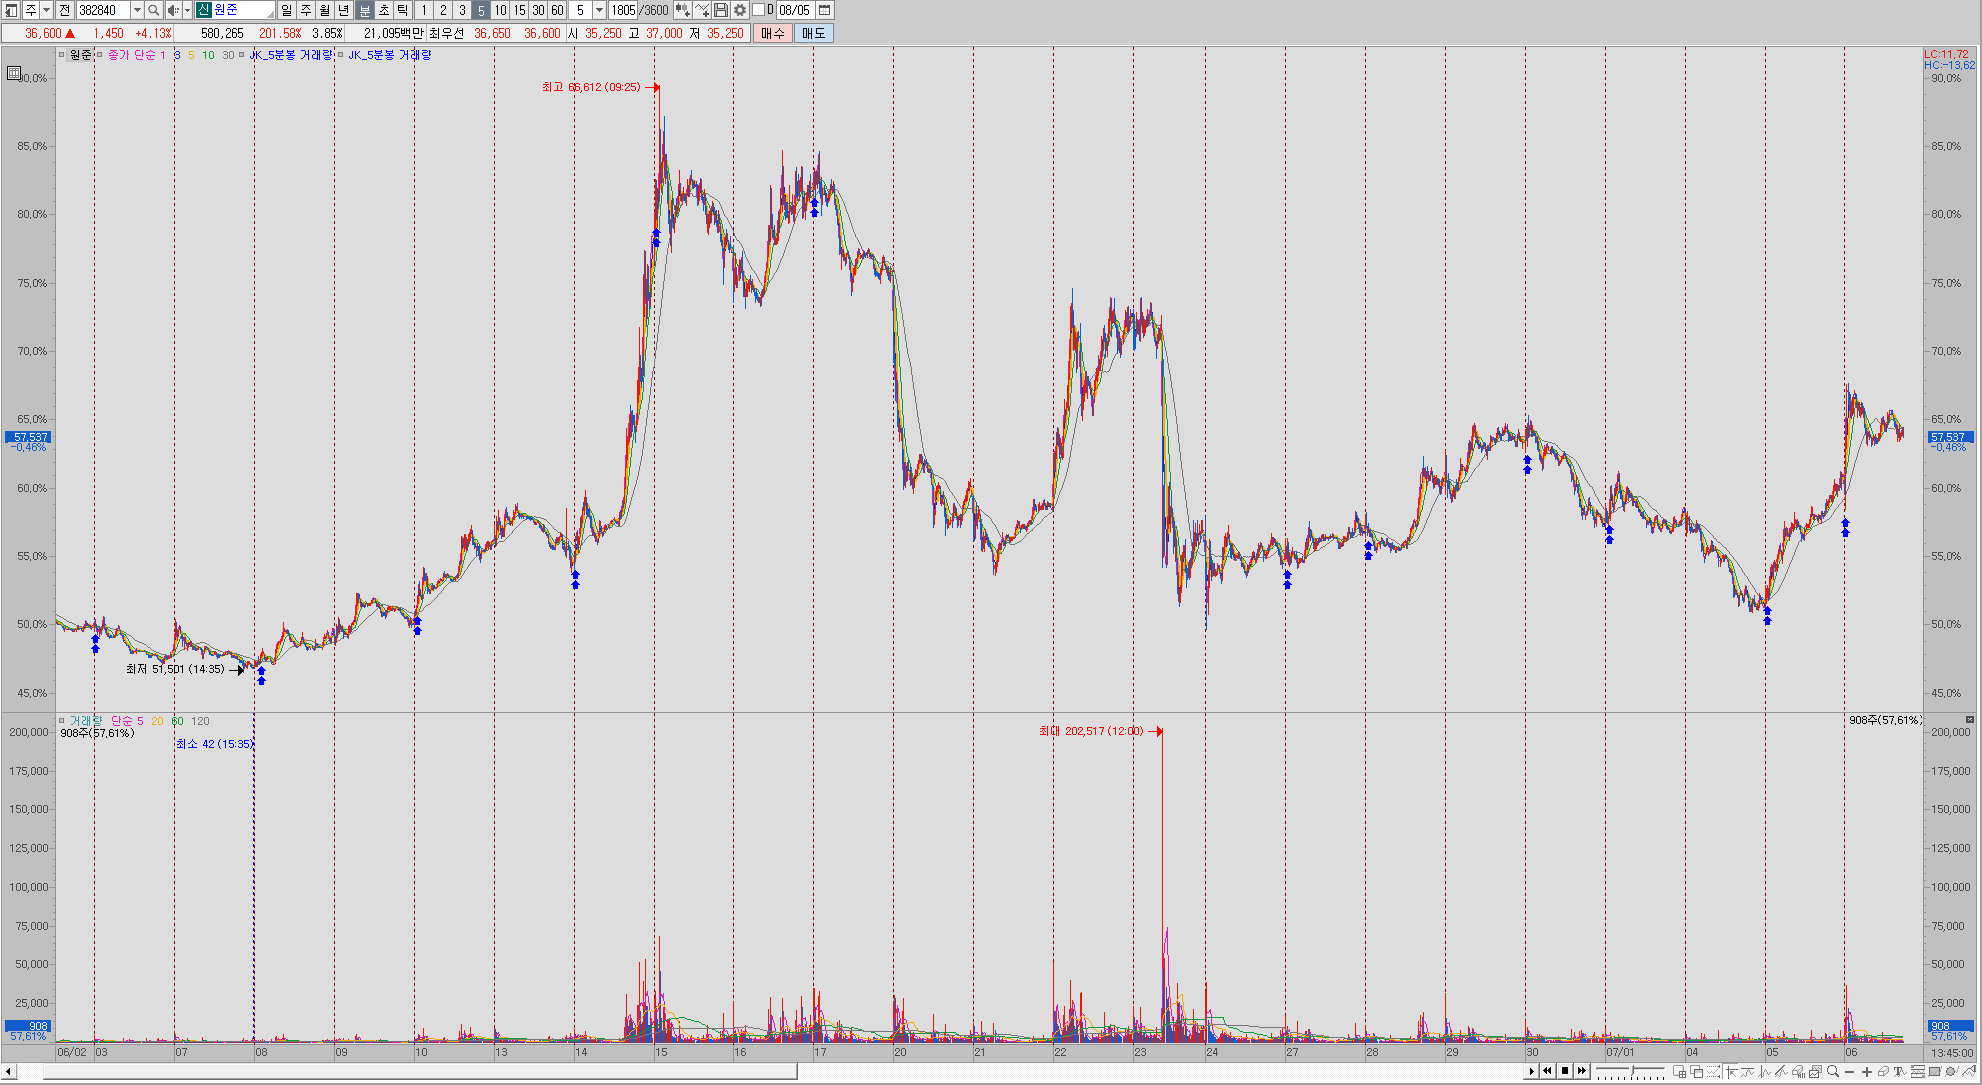Click the 매수 buy button
The image size is (1982, 1085).
tap(773, 33)
